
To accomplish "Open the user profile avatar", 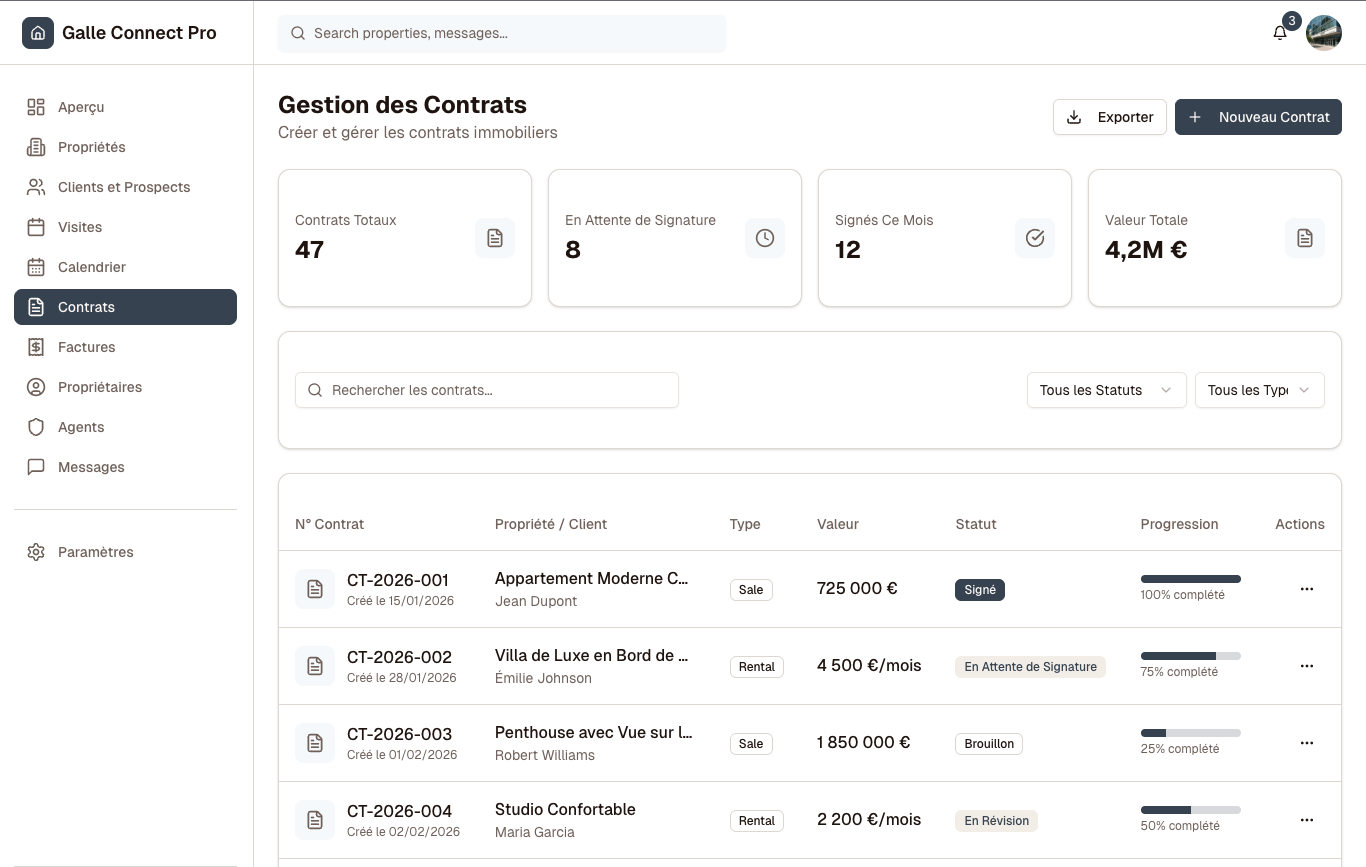I will tap(1324, 32).
